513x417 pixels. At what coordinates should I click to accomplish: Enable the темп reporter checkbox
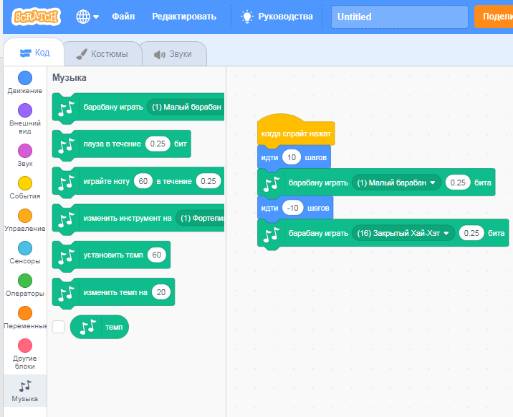click(58, 327)
